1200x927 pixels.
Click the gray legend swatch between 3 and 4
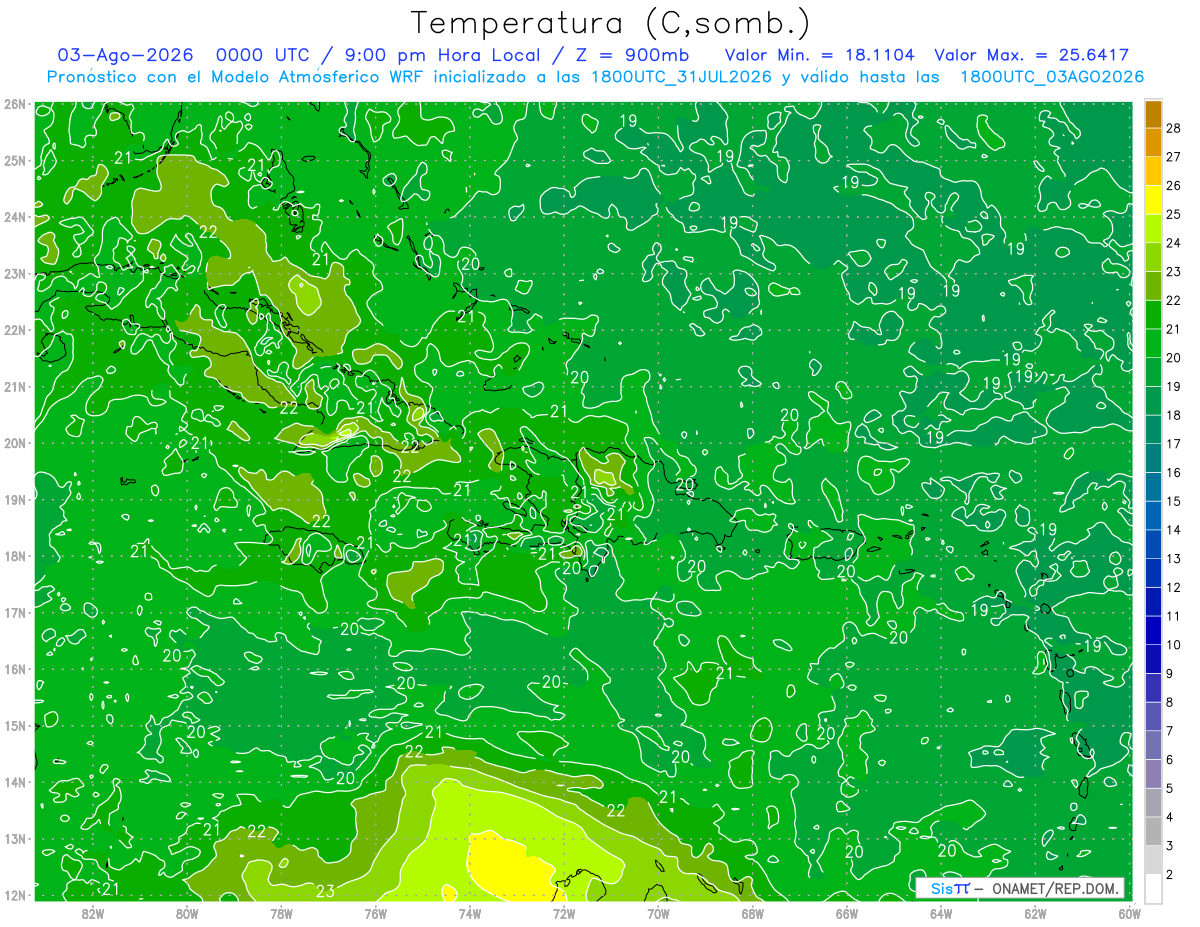(x=1153, y=831)
